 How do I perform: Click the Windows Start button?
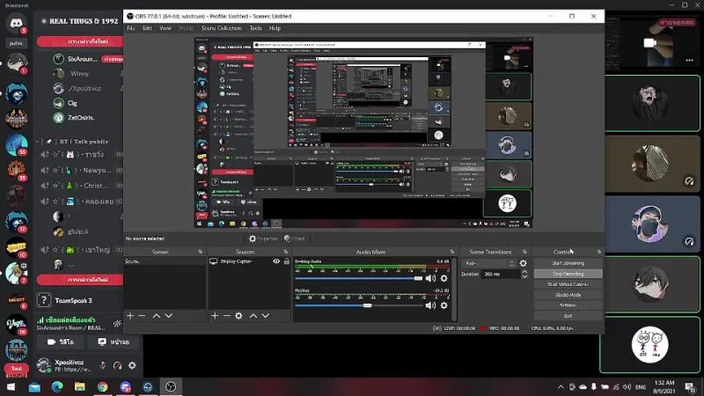[x=11, y=387]
